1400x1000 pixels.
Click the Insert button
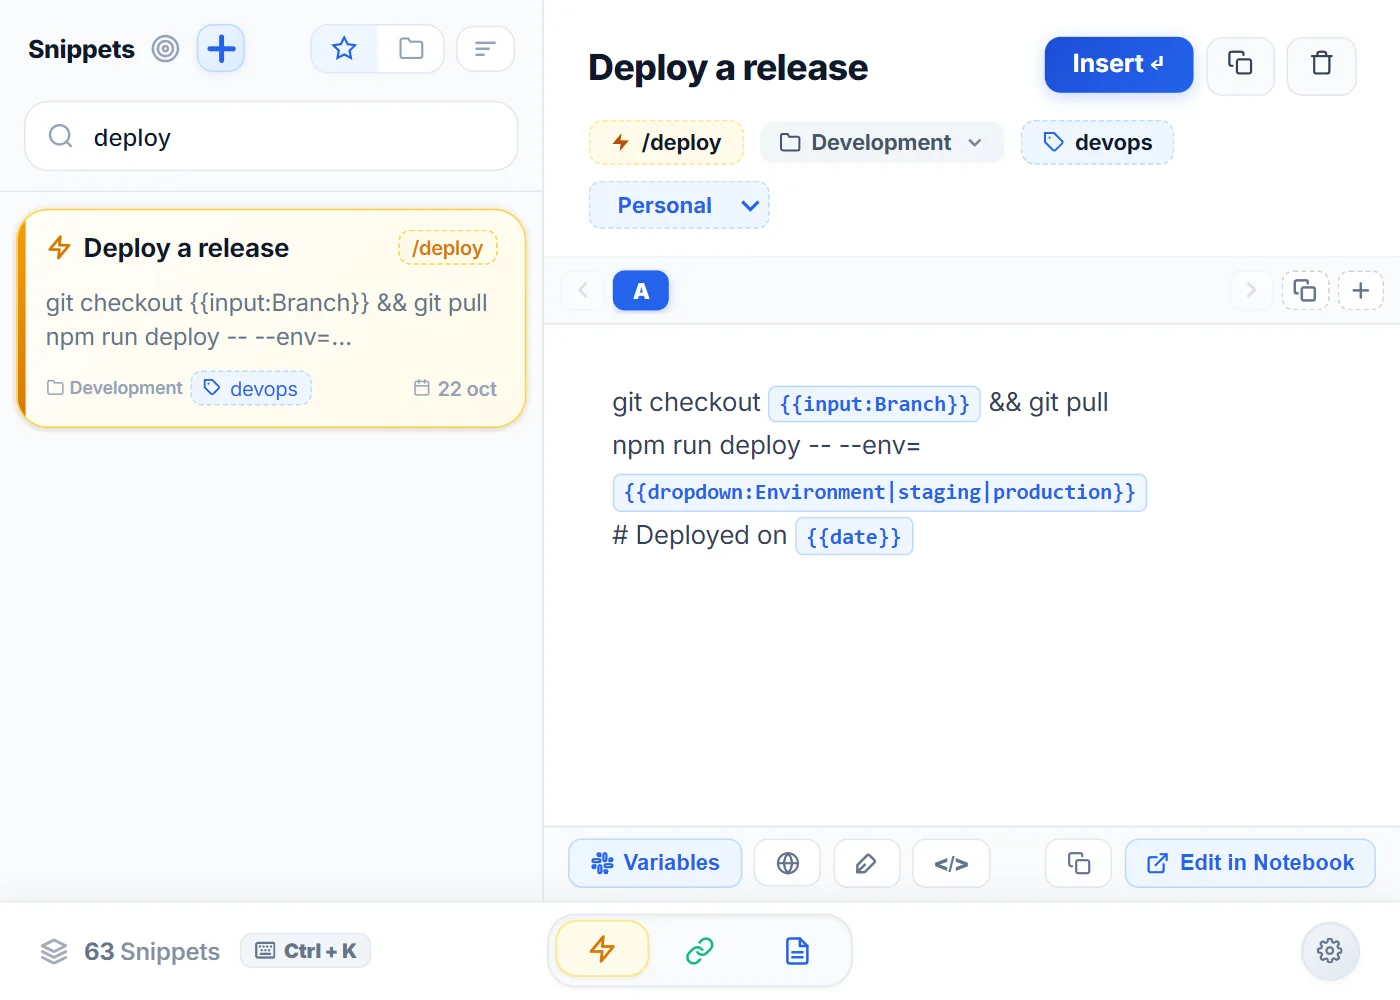click(1118, 65)
